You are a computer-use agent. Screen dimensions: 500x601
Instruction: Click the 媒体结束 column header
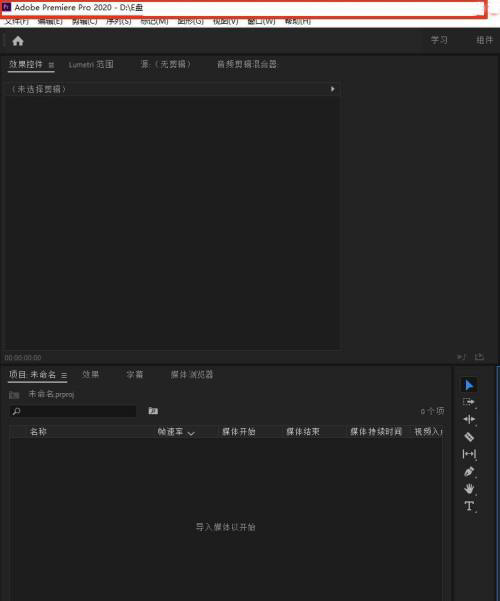tap(303, 432)
